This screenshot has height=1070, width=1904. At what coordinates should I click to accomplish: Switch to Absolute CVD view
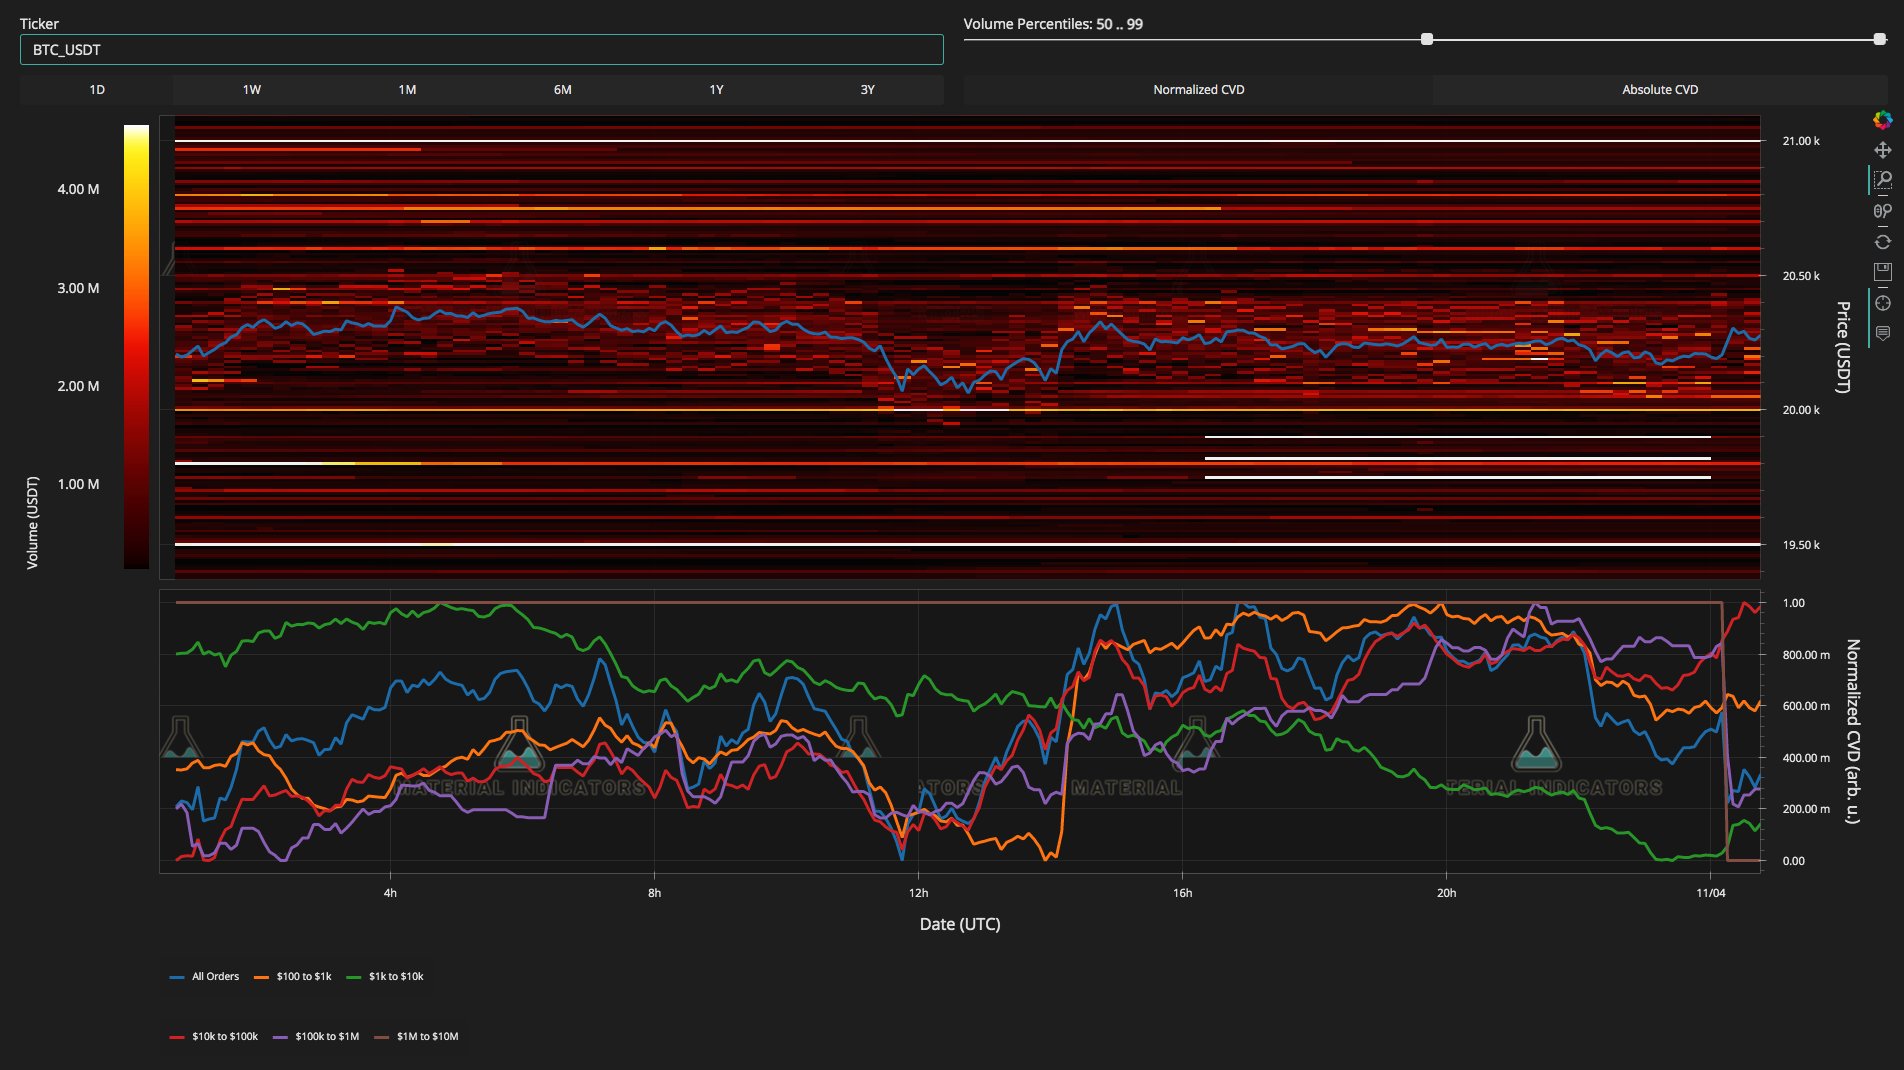[1659, 90]
